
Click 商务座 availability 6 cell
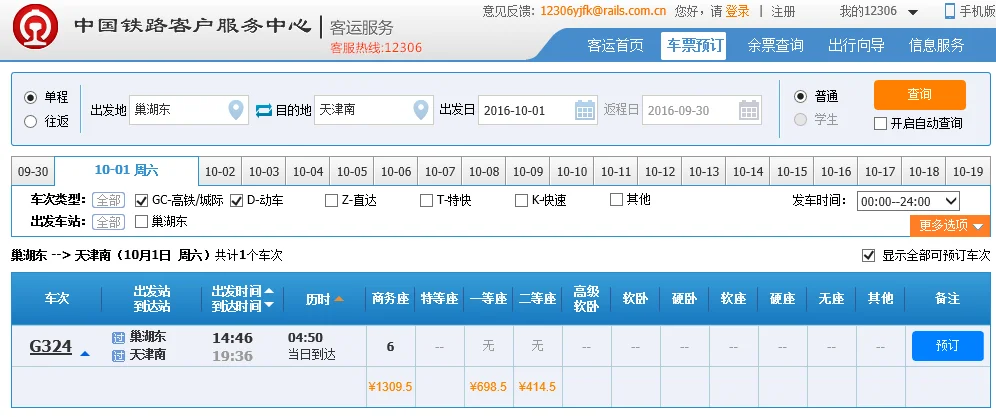(391, 347)
